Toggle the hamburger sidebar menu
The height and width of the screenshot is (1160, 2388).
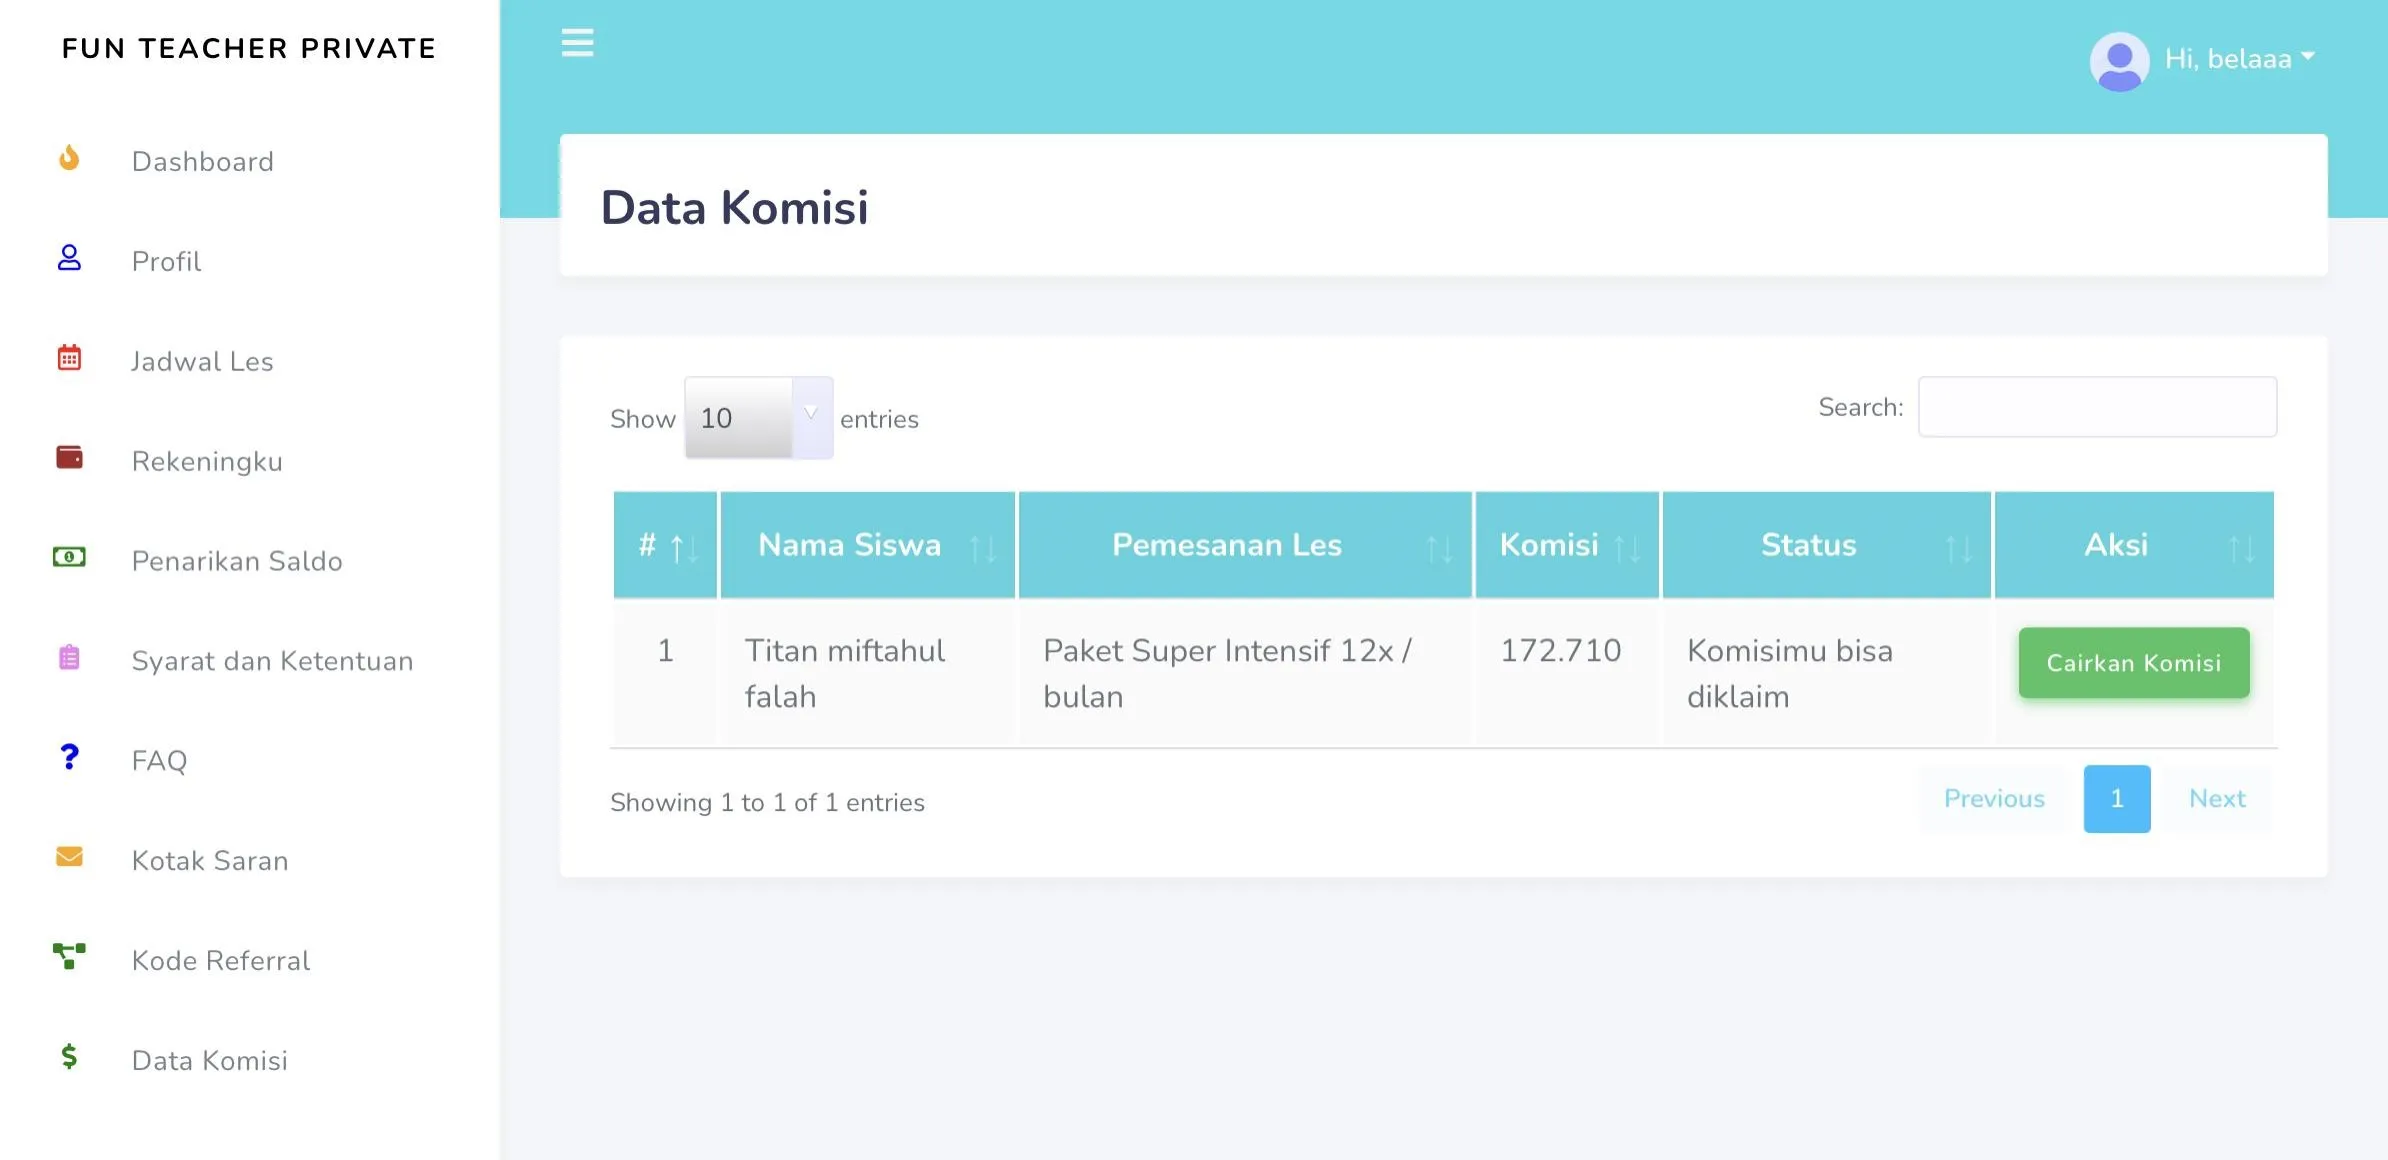pos(577,43)
